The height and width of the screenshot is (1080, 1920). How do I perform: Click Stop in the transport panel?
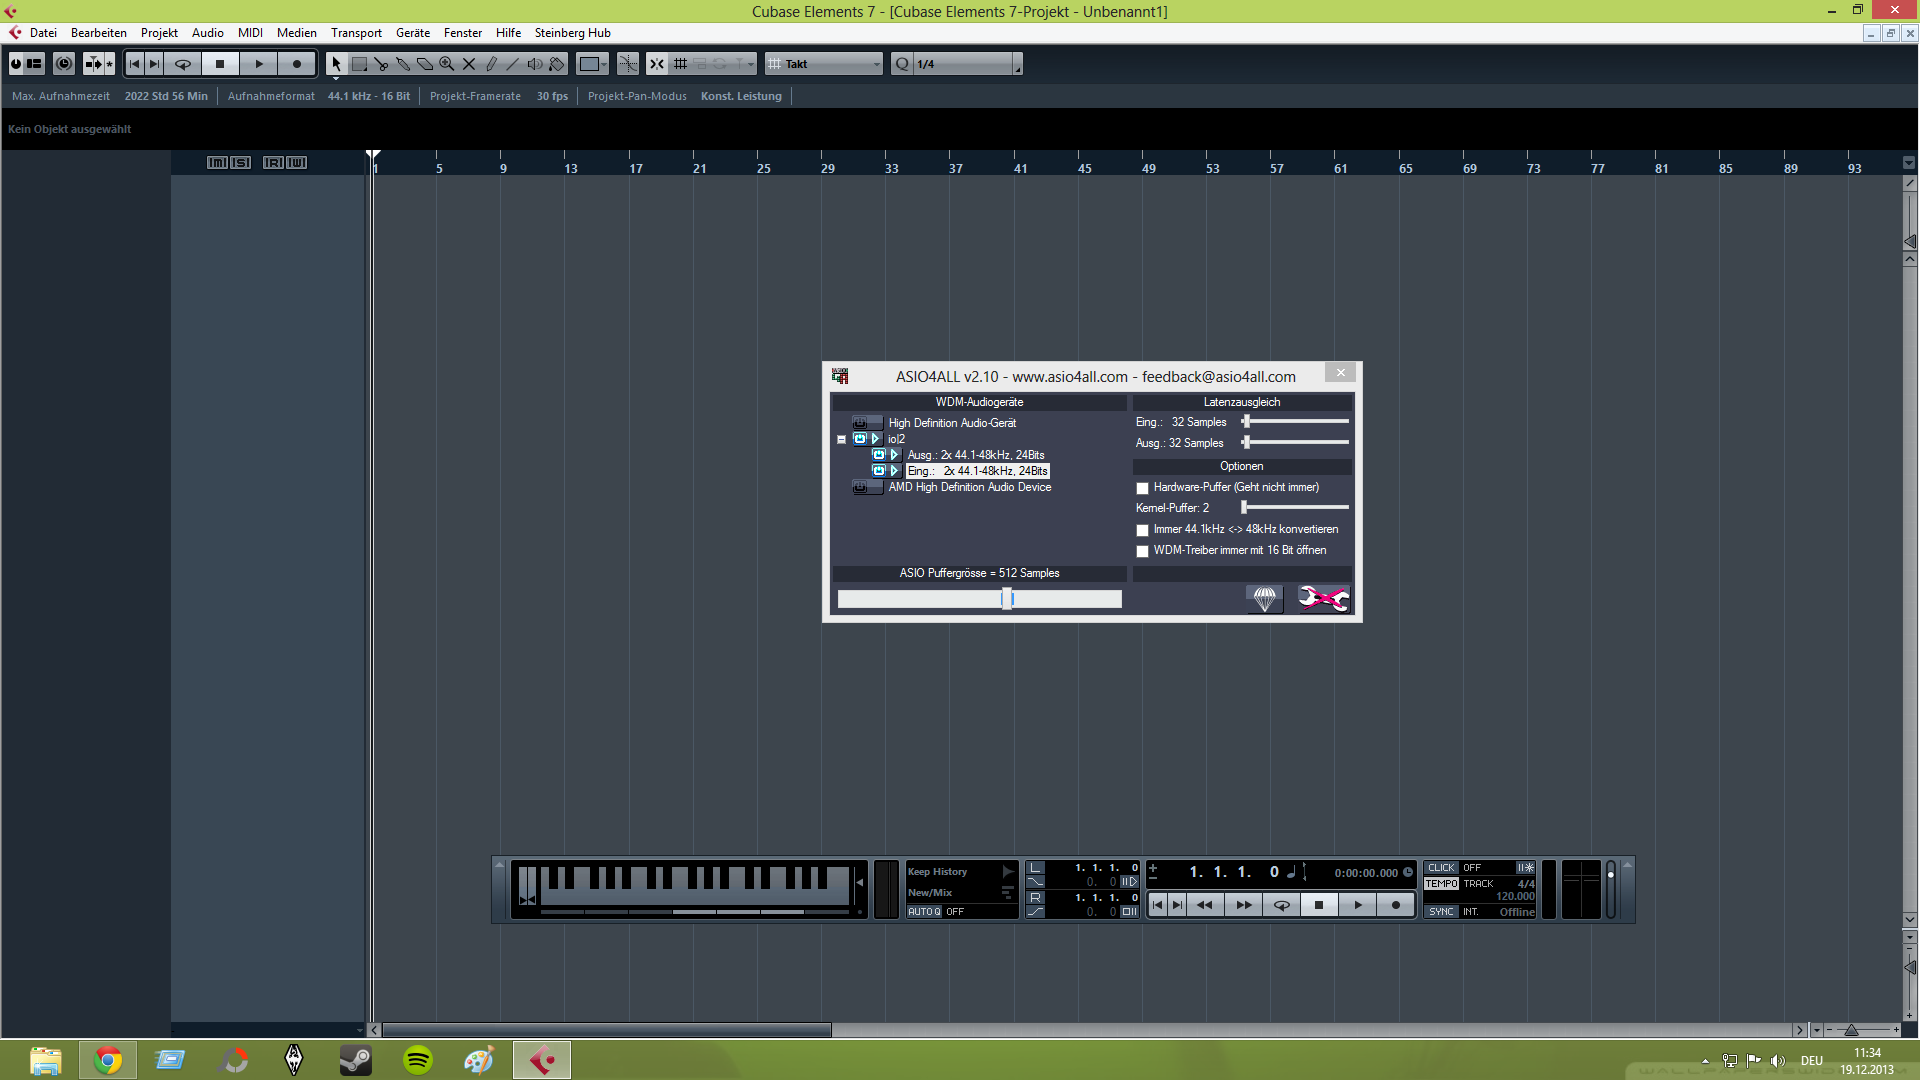click(1318, 905)
